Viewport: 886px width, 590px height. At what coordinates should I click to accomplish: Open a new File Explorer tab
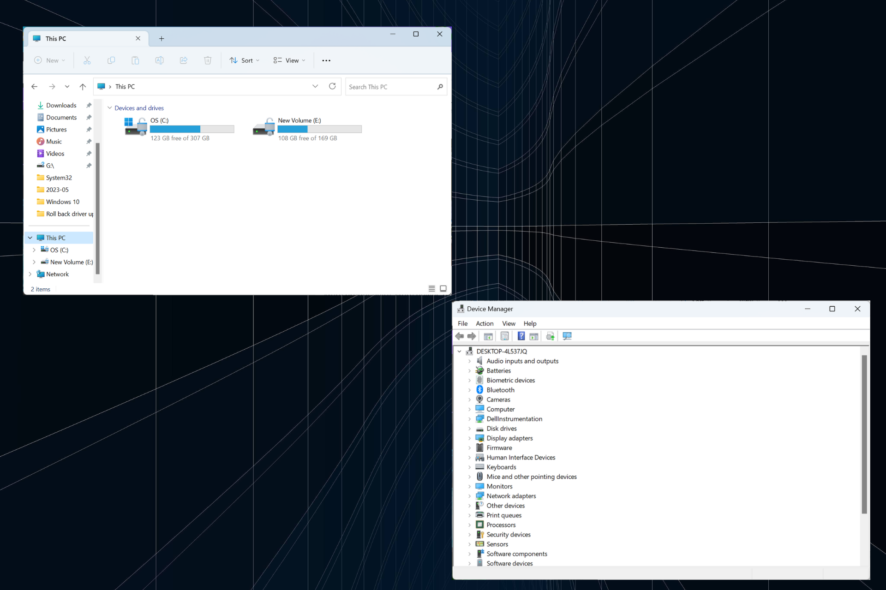(161, 38)
